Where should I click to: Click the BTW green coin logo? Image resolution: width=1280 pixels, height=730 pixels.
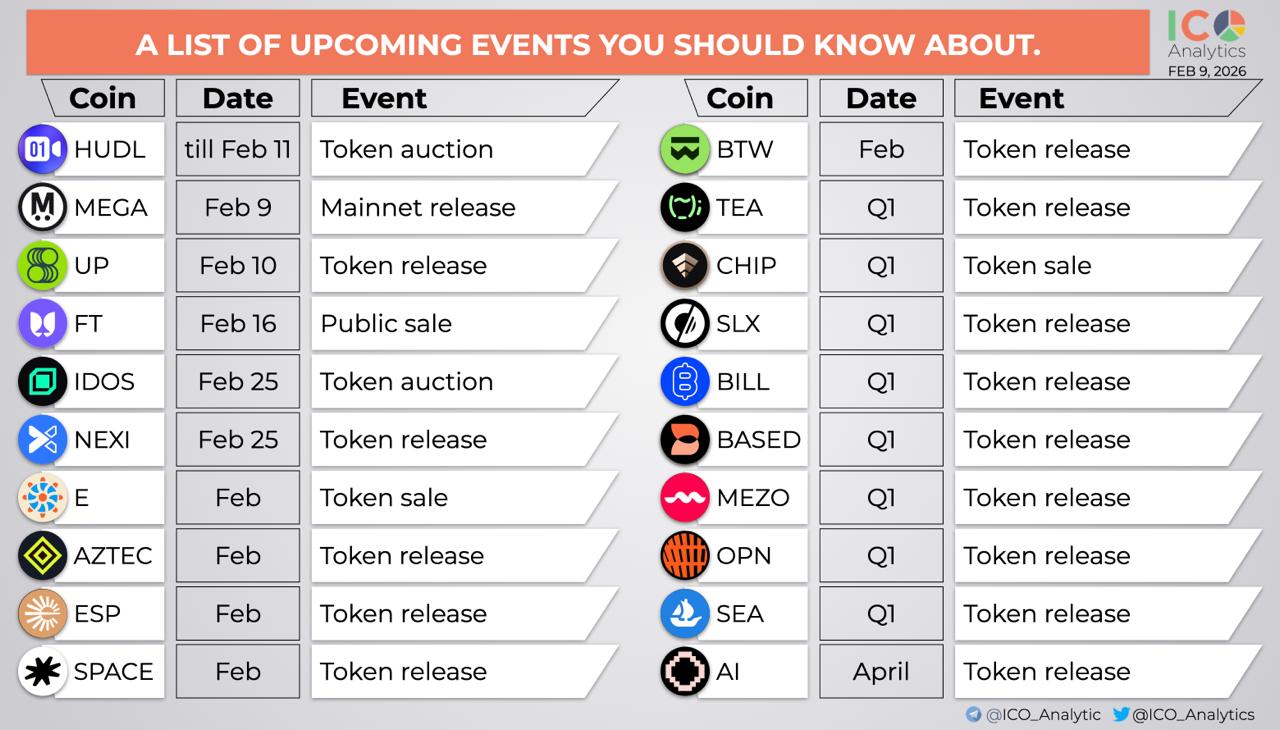tap(685, 150)
